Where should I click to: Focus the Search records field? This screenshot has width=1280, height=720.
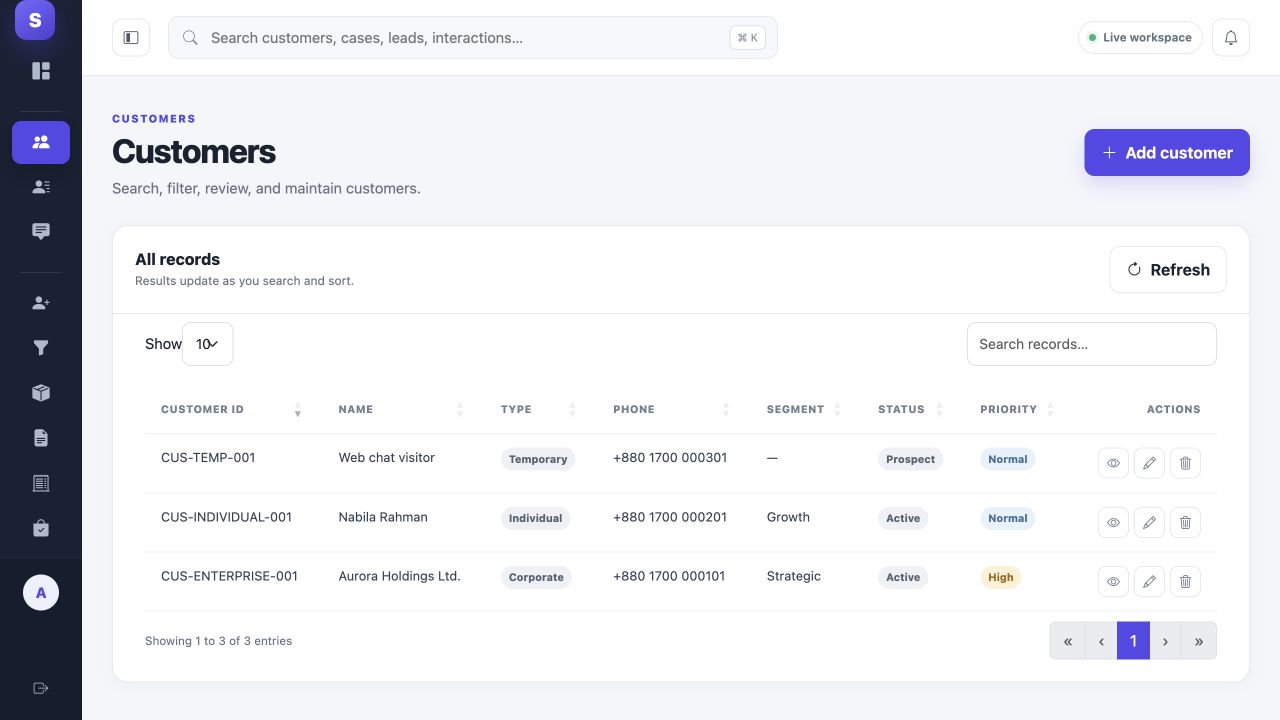pos(1092,344)
